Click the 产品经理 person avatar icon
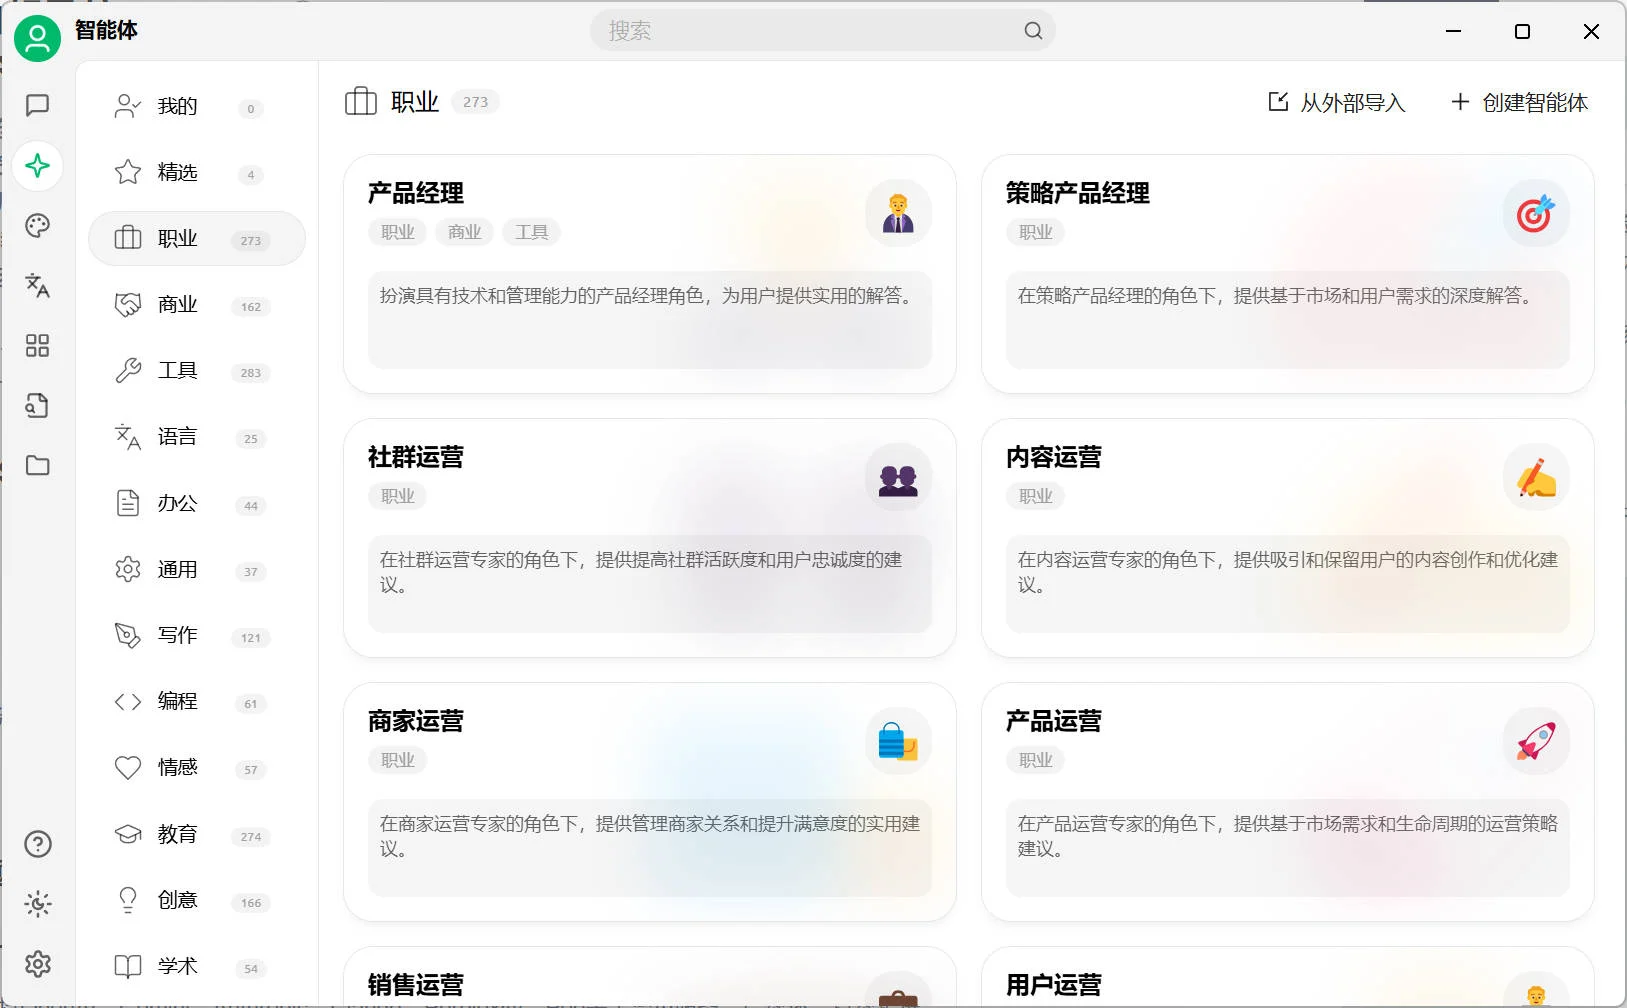Image resolution: width=1627 pixels, height=1008 pixels. pos(898,213)
